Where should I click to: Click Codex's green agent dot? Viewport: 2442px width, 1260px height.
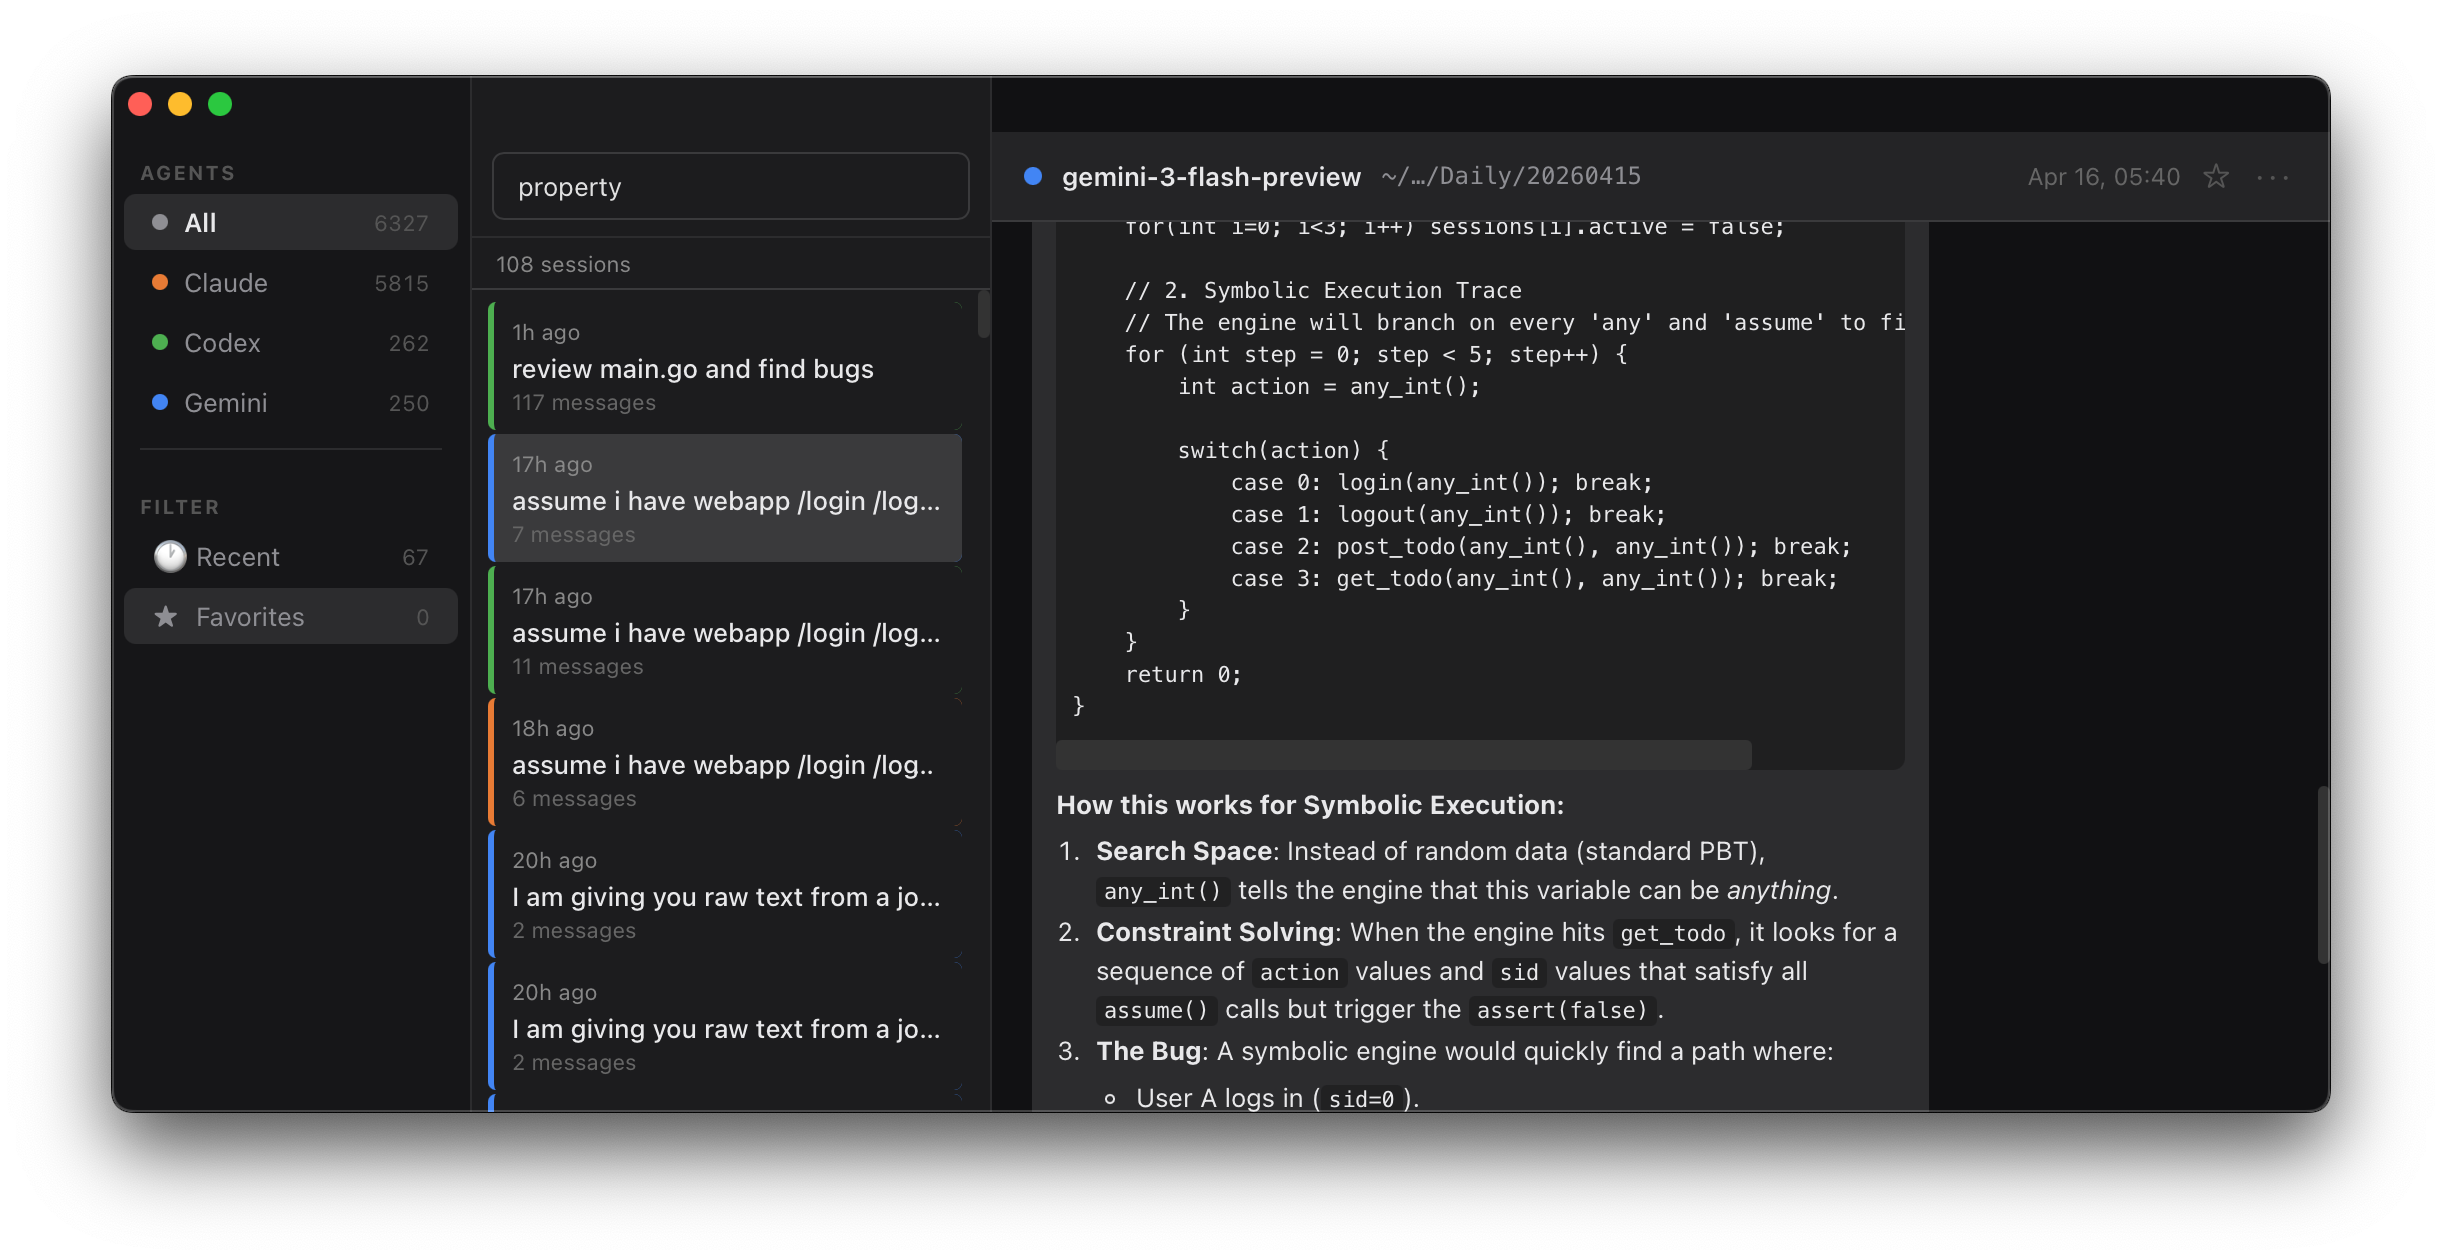click(161, 342)
